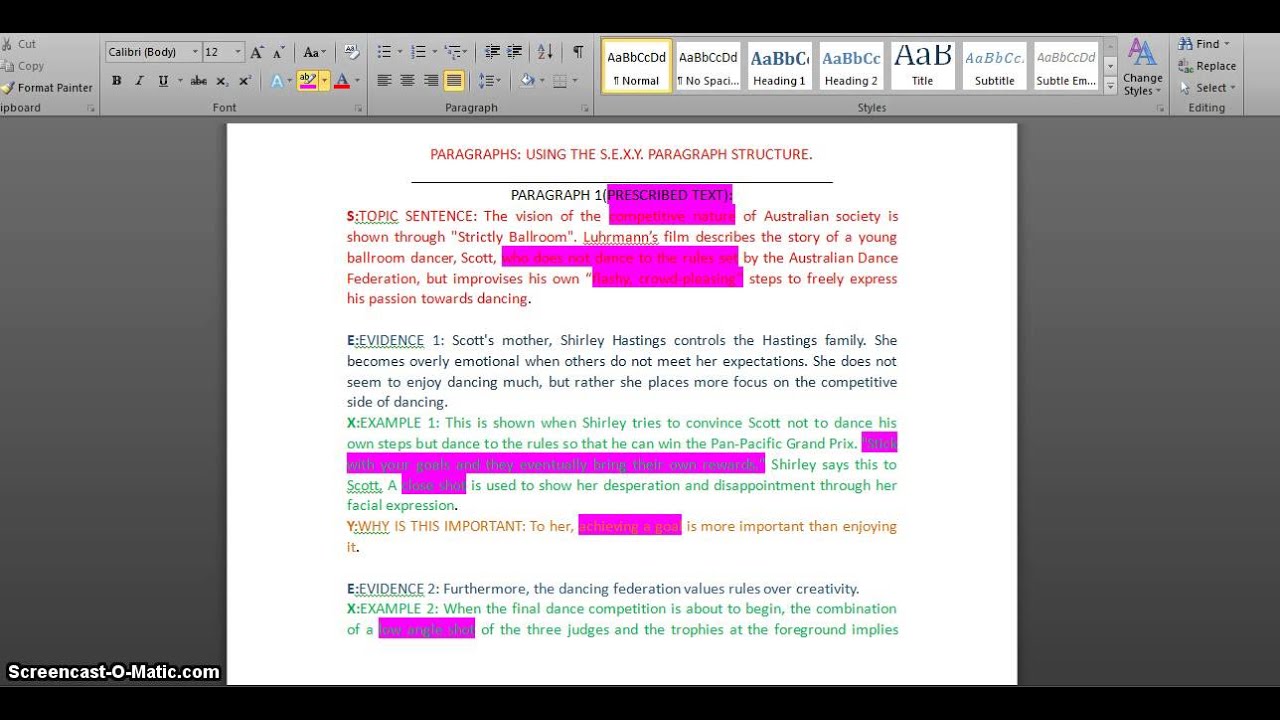Apply the Title style
The width and height of the screenshot is (1280, 720).
pyautogui.click(x=922, y=67)
